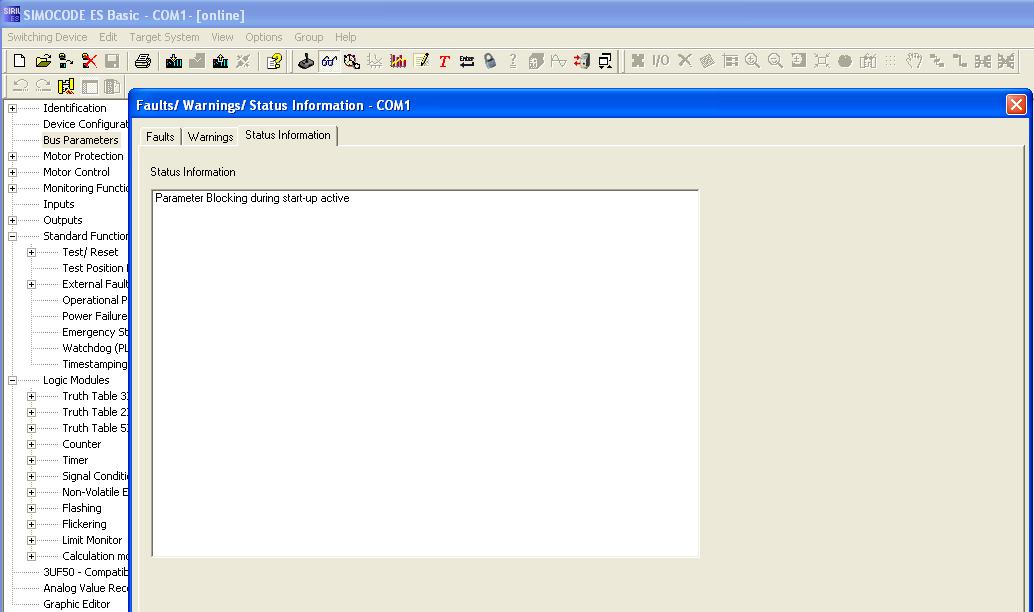Viewport: 1034px width, 612px height.
Task: Close the Faults/Warnings/Status Information dialog
Action: tap(1016, 104)
